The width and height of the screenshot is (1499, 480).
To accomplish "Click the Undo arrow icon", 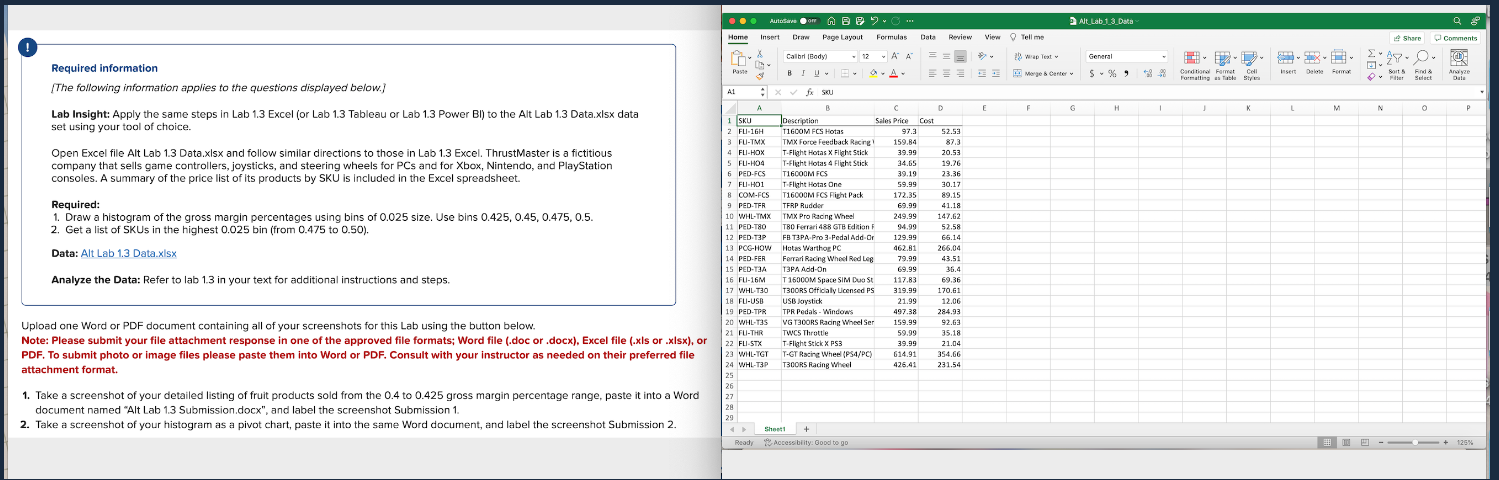I will [x=874, y=21].
